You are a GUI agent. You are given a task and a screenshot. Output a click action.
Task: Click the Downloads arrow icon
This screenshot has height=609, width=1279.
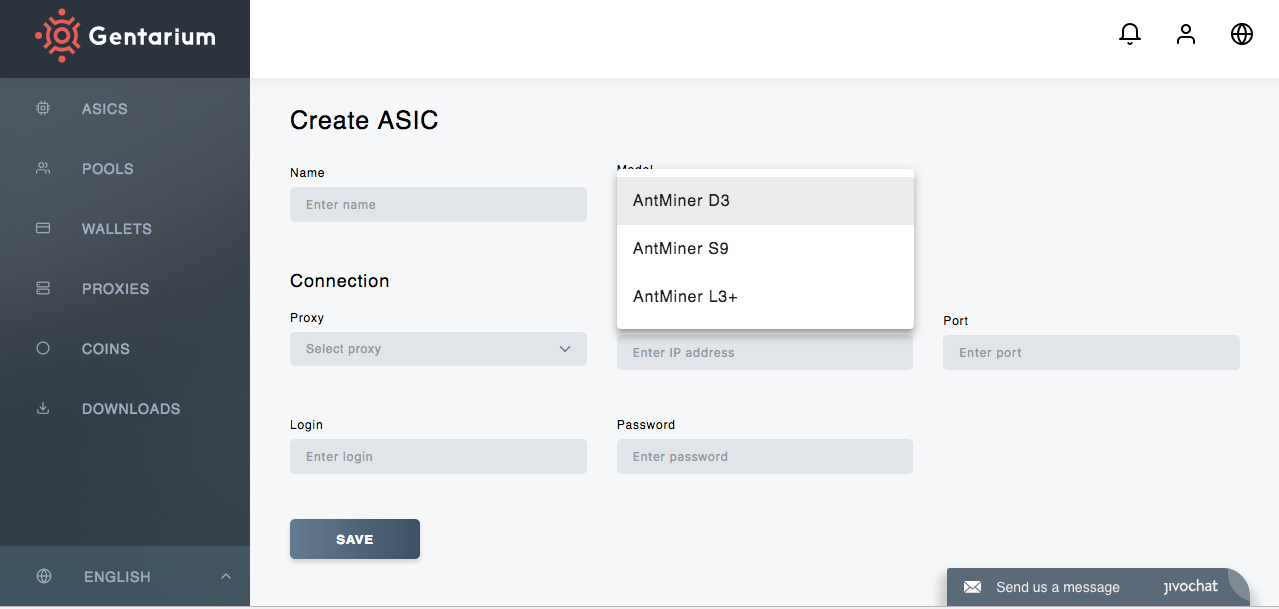(x=43, y=408)
